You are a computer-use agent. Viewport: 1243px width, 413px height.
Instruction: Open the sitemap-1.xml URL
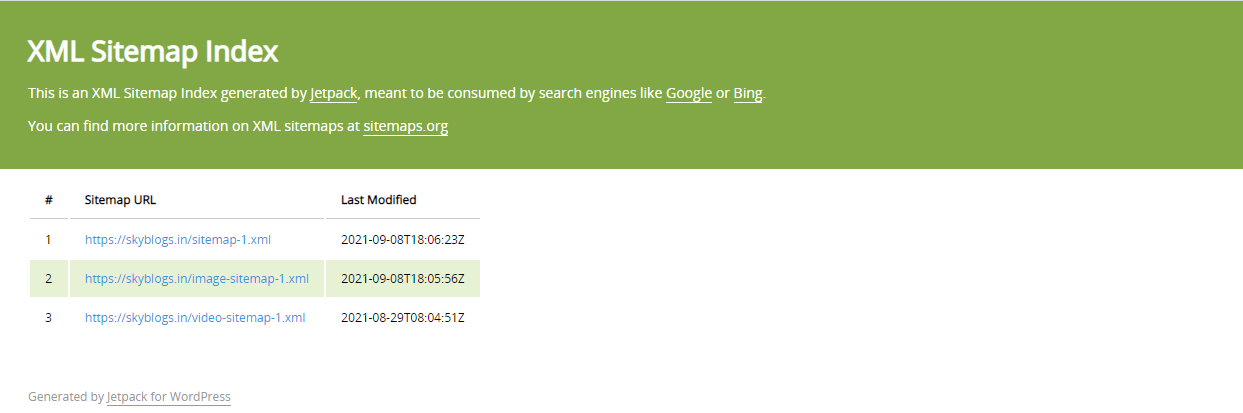(x=177, y=240)
